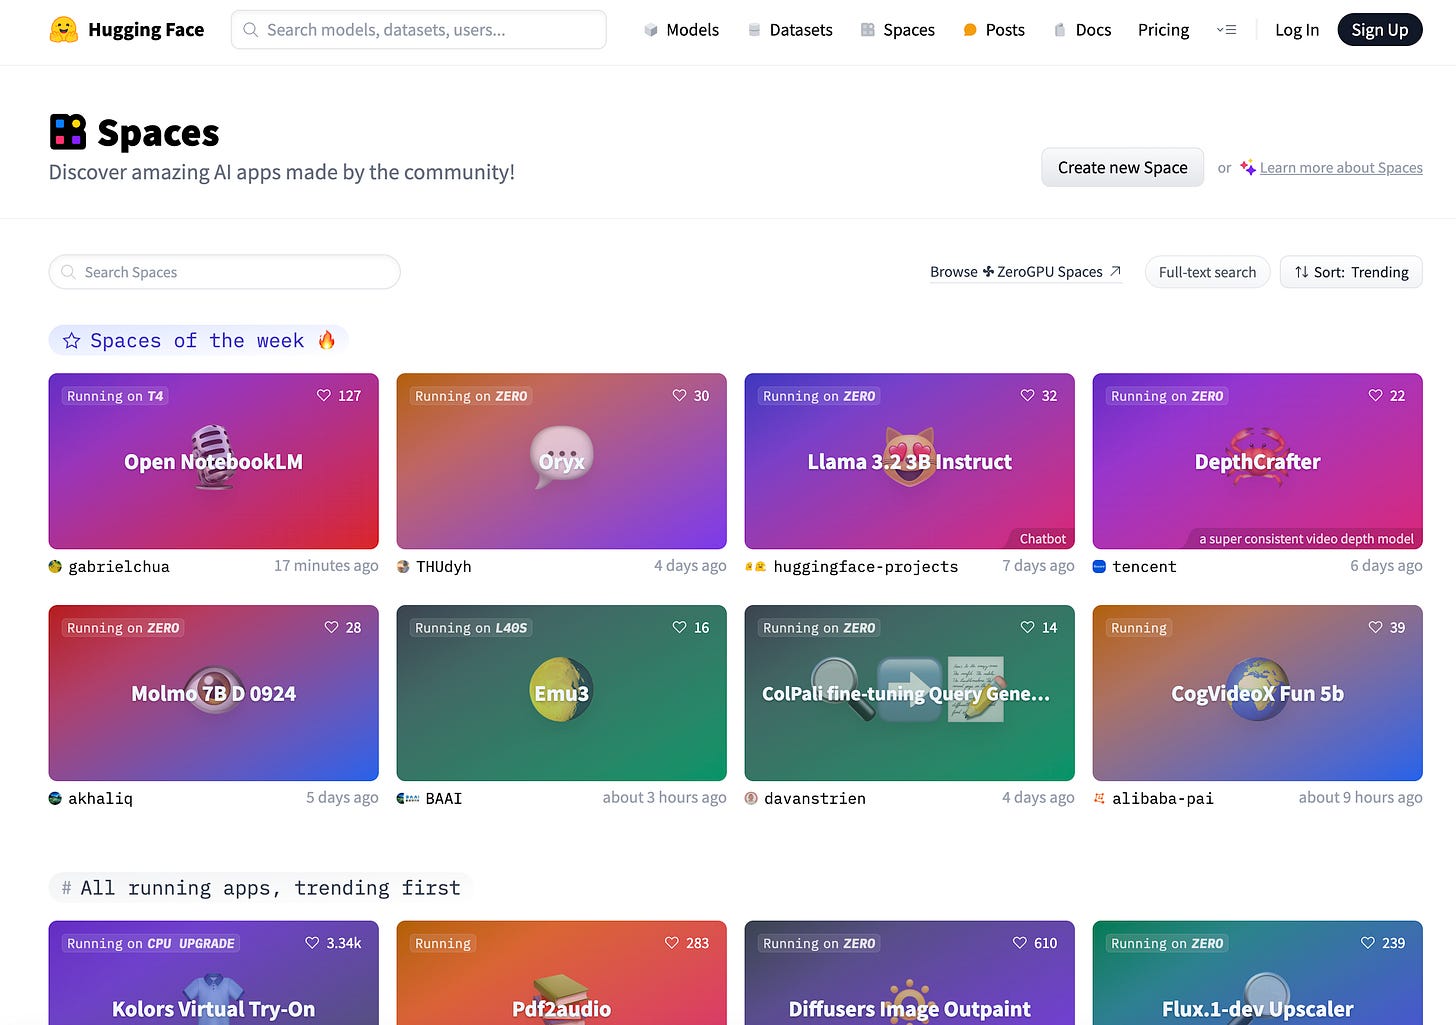Click heart icon on Kolors Virtual Try-On

point(312,943)
